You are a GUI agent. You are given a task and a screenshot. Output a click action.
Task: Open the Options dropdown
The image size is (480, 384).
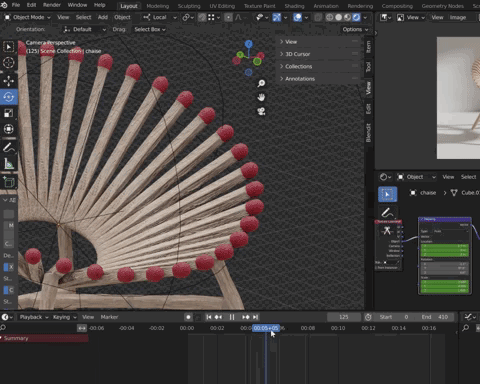355,29
